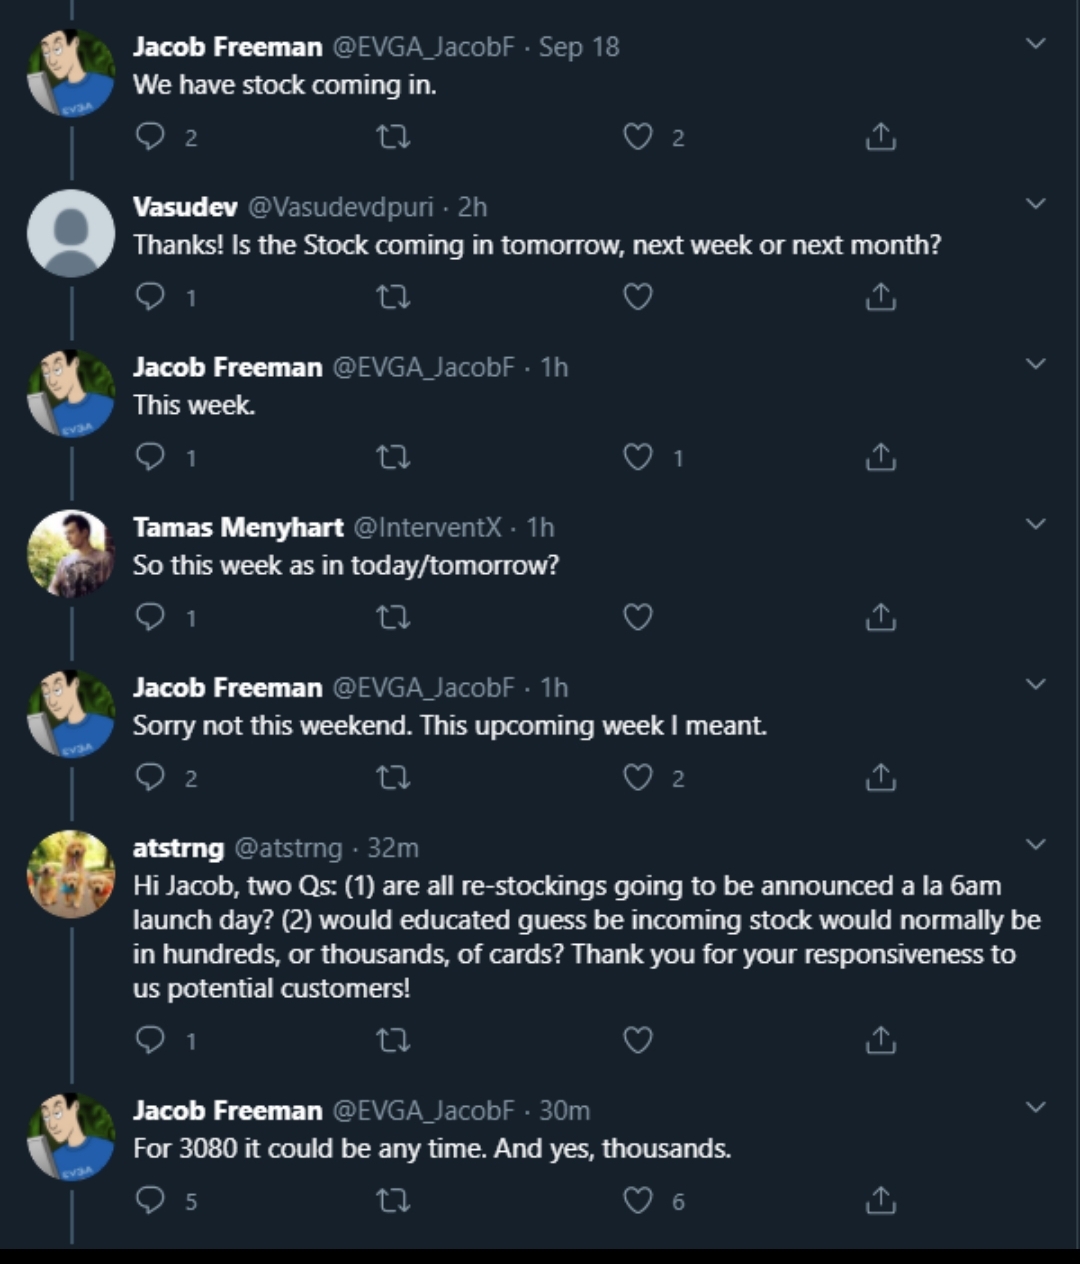The width and height of the screenshot is (1080, 1264).
Task: Open more options on Vasudev's tweet
Action: pos(1036,204)
